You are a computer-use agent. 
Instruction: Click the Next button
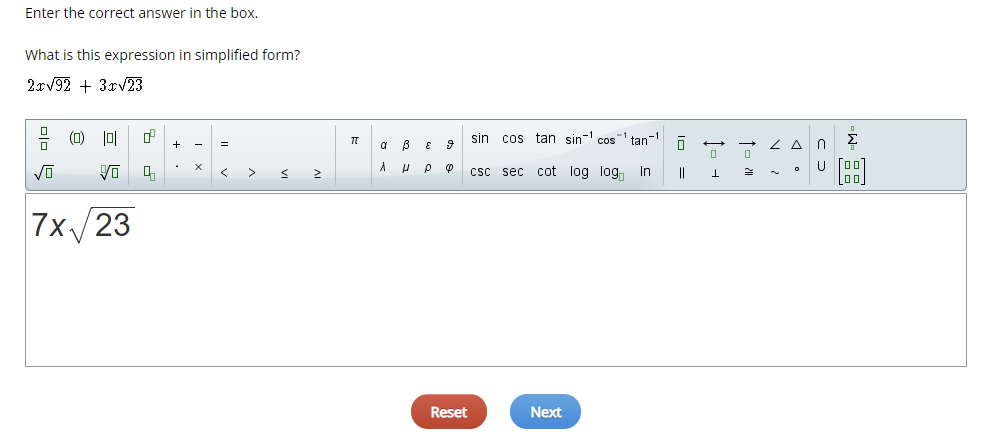pyautogui.click(x=545, y=412)
